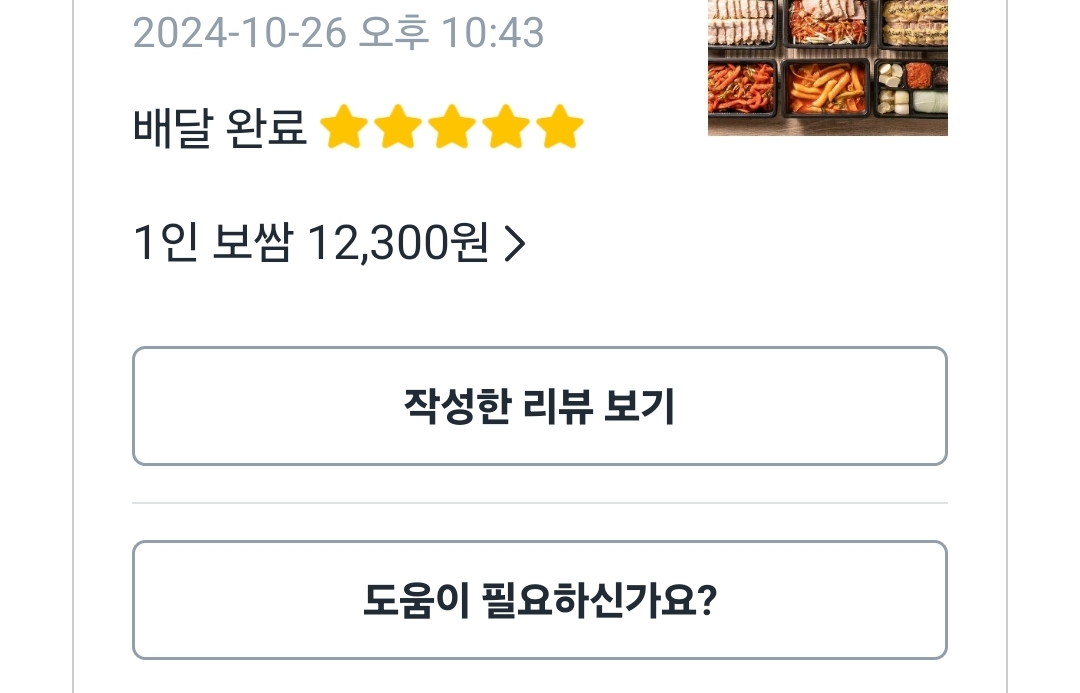Click the 작성한 리뷰 보기 button

pos(539,406)
